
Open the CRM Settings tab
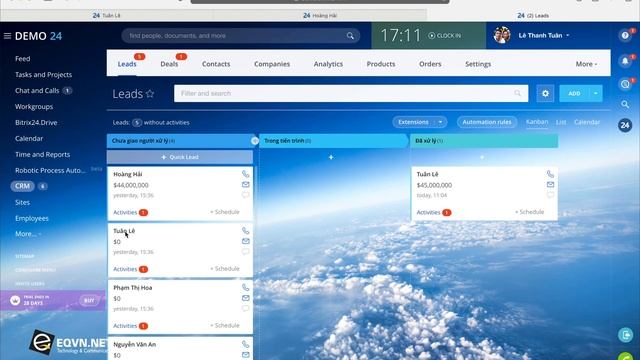point(478,64)
